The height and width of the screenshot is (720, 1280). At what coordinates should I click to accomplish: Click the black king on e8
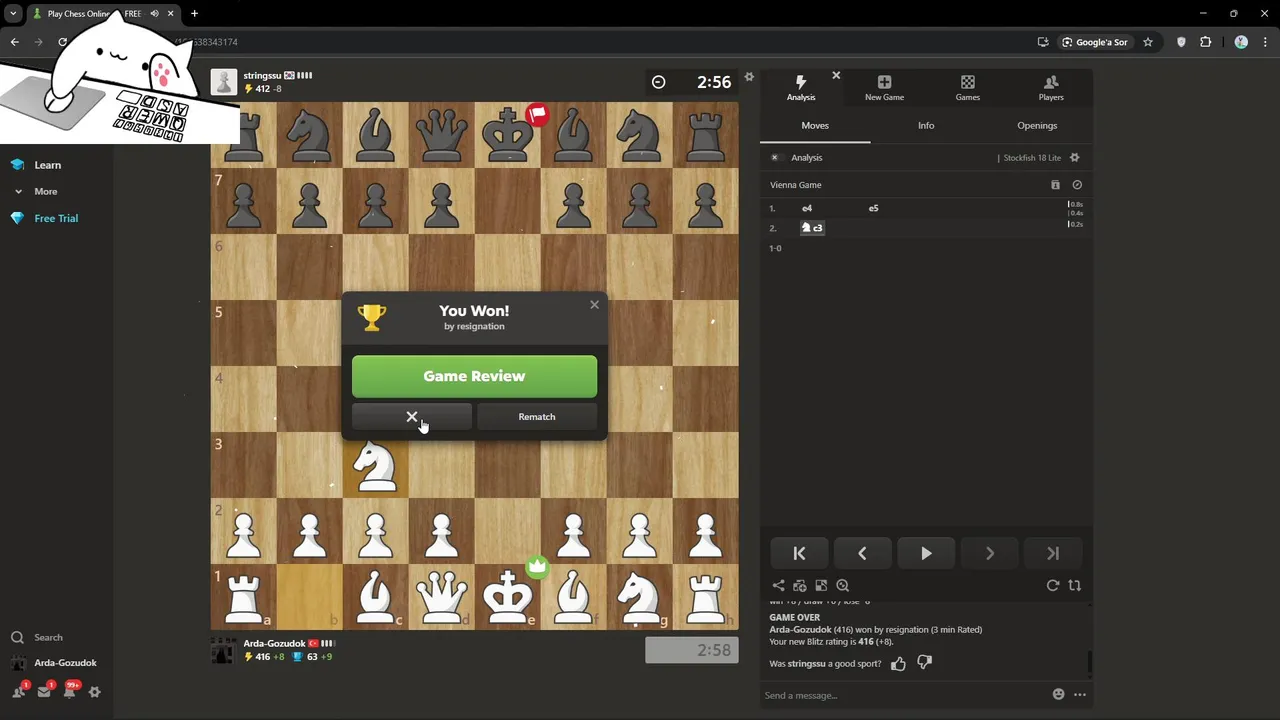pos(507,134)
